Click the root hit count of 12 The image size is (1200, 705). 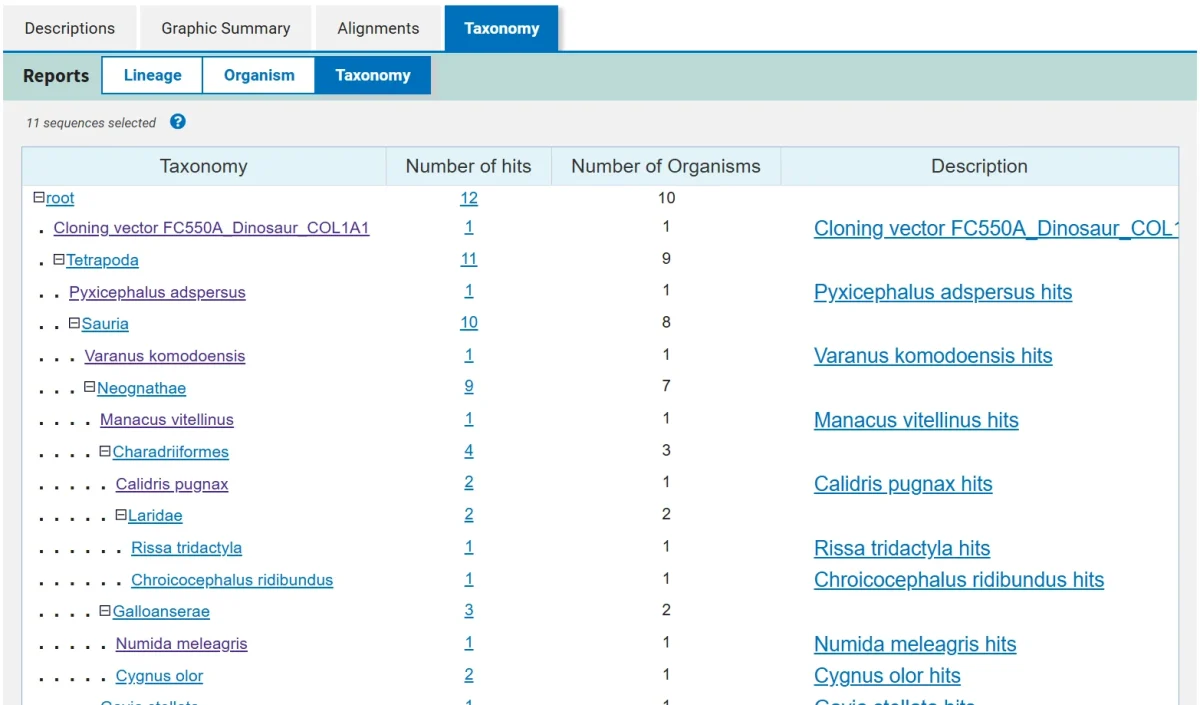click(468, 198)
